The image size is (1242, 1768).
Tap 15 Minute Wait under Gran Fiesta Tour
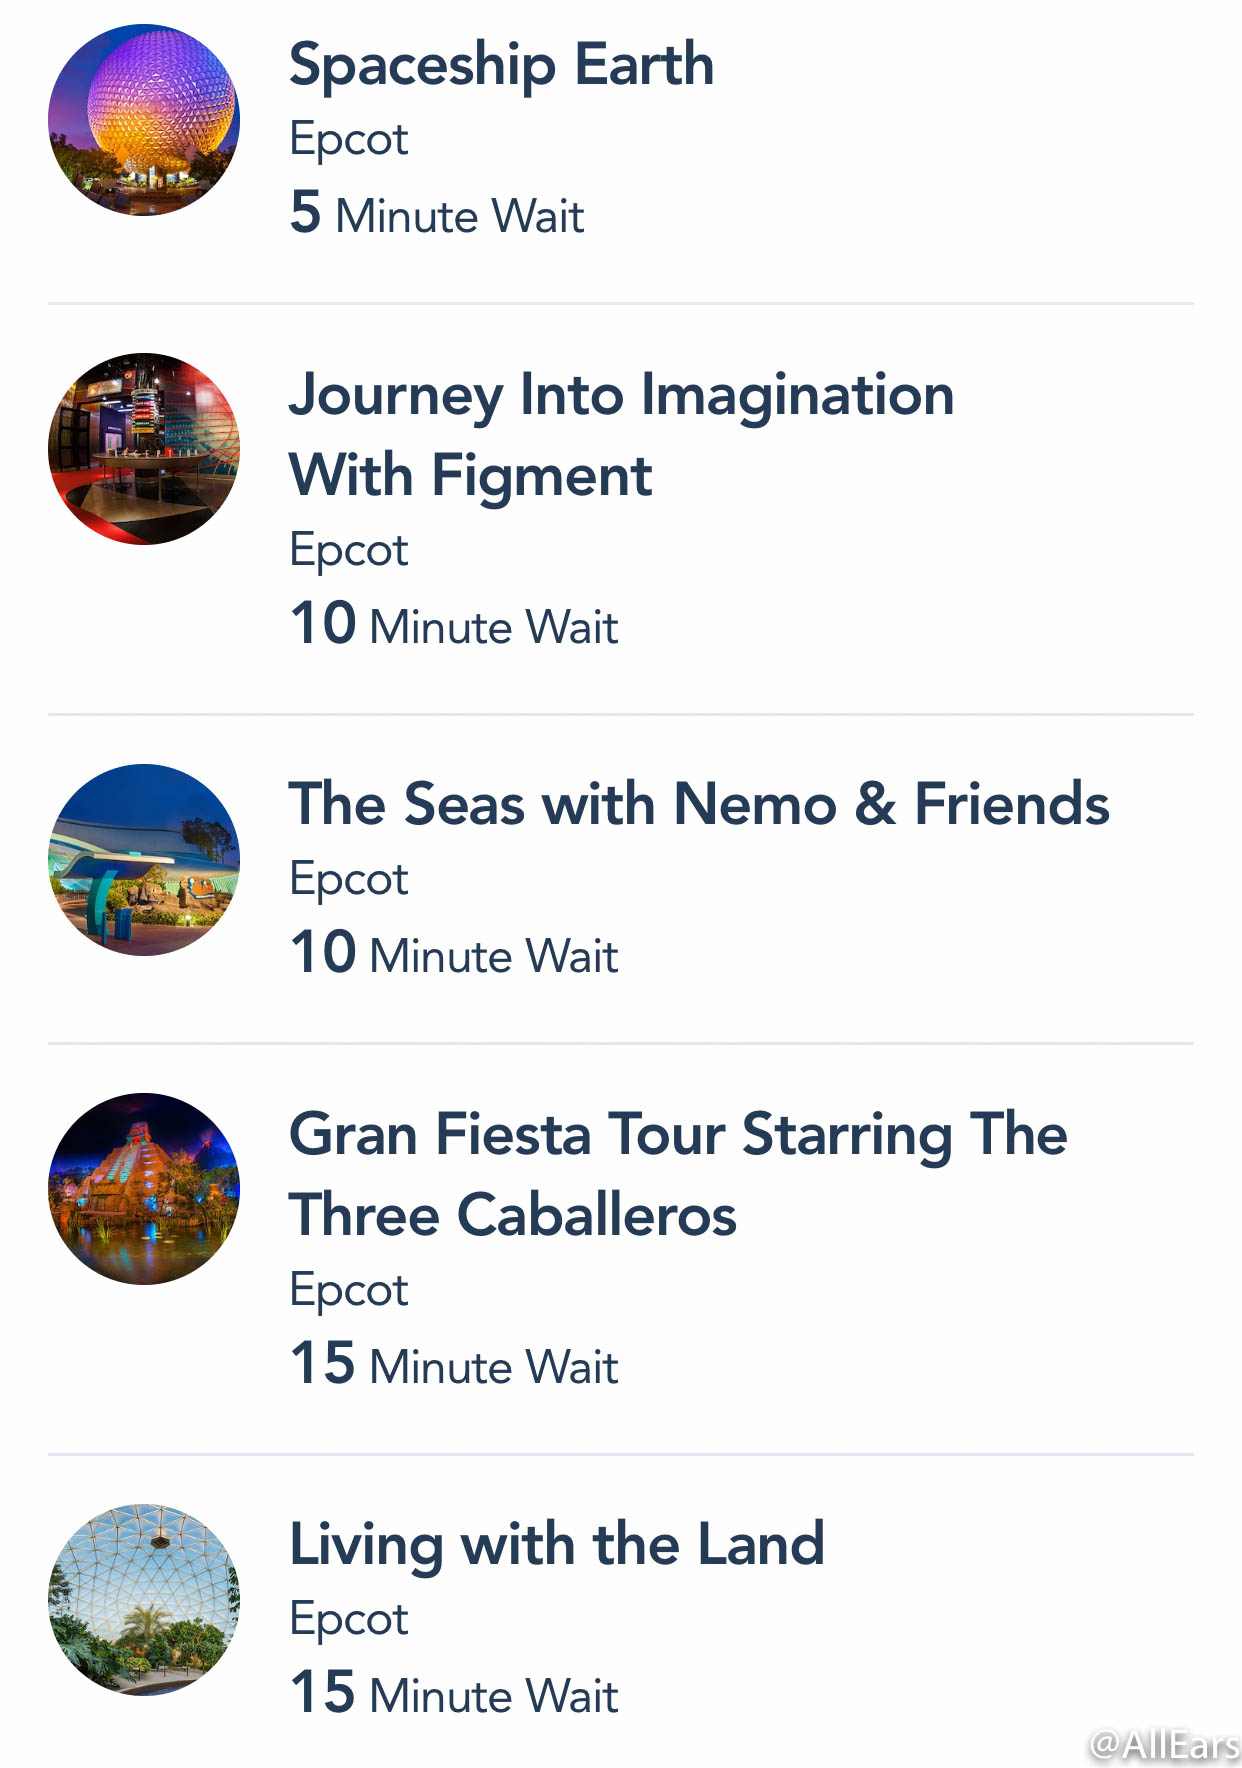click(454, 1364)
